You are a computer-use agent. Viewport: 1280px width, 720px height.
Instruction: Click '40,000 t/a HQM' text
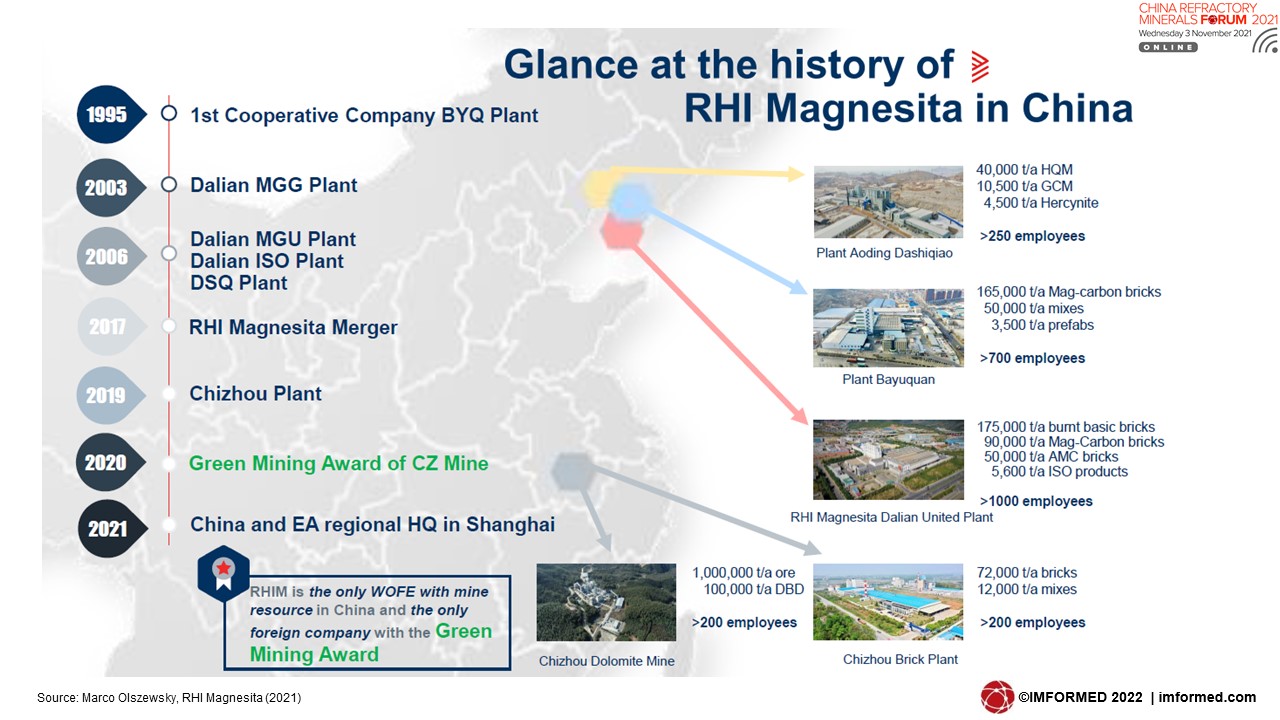[x=1024, y=170]
